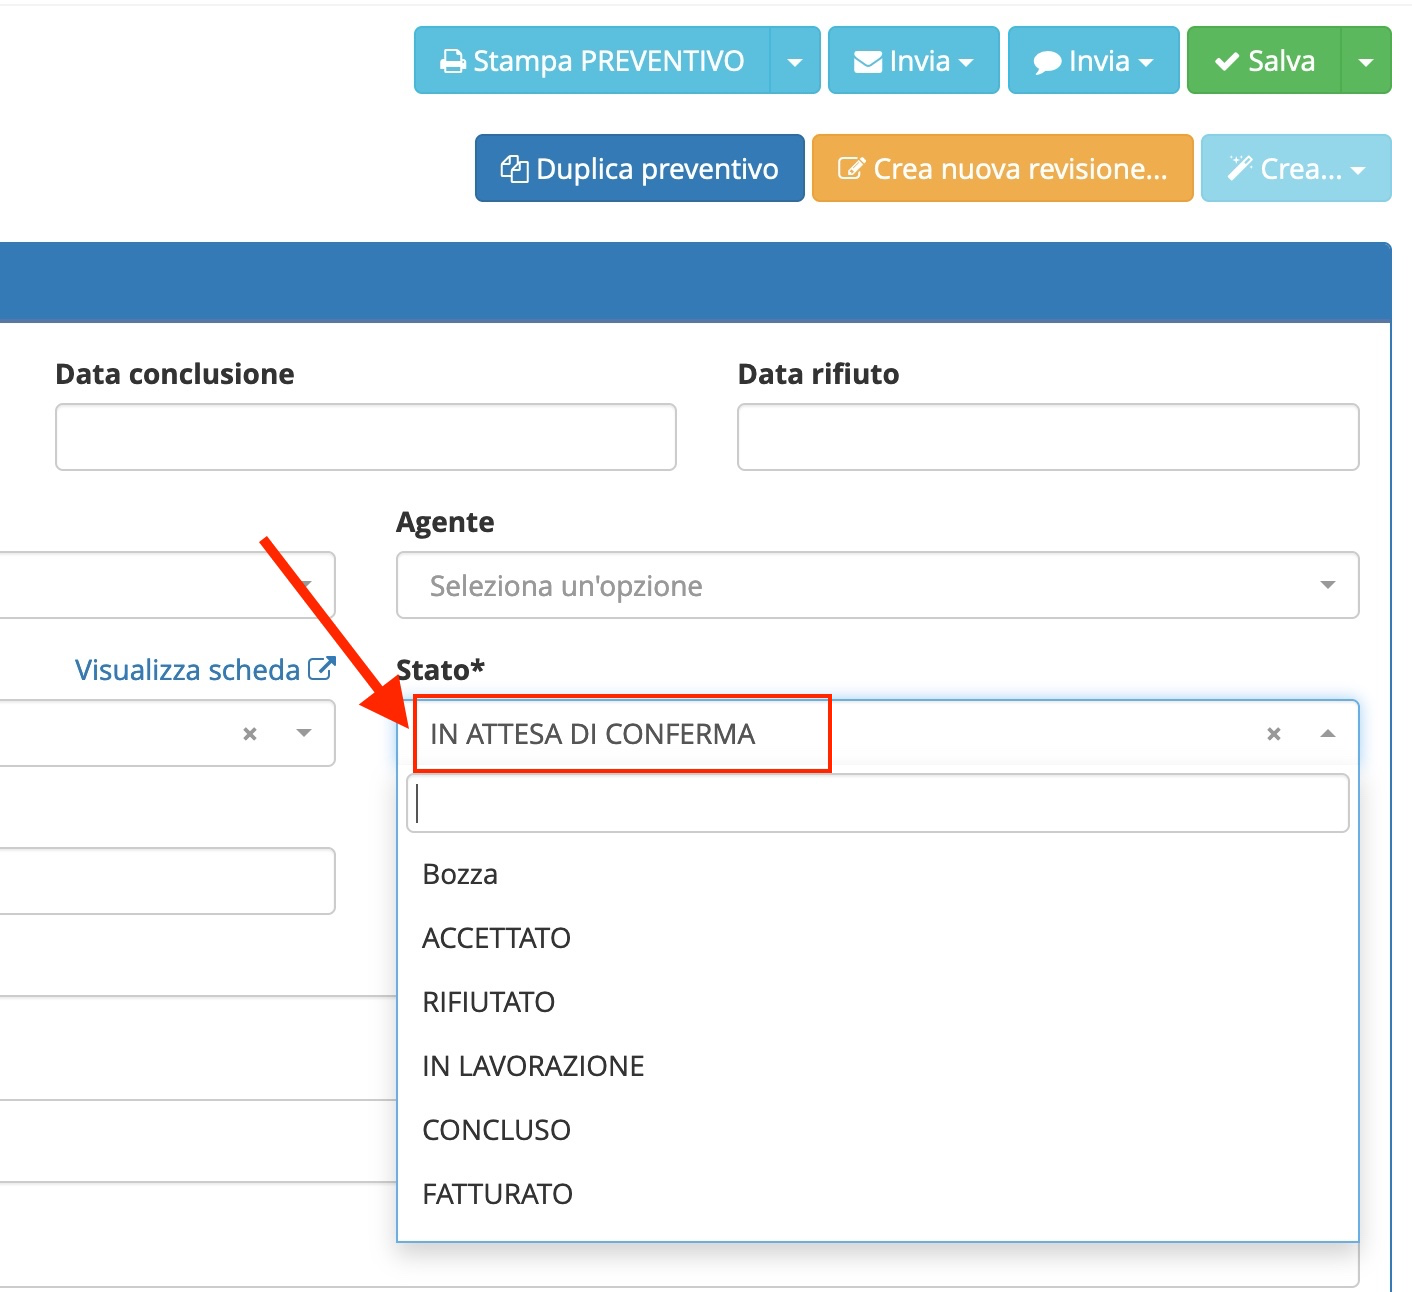
Task: Click the edit pencil icon on Crea nuova revisione
Action: [851, 168]
